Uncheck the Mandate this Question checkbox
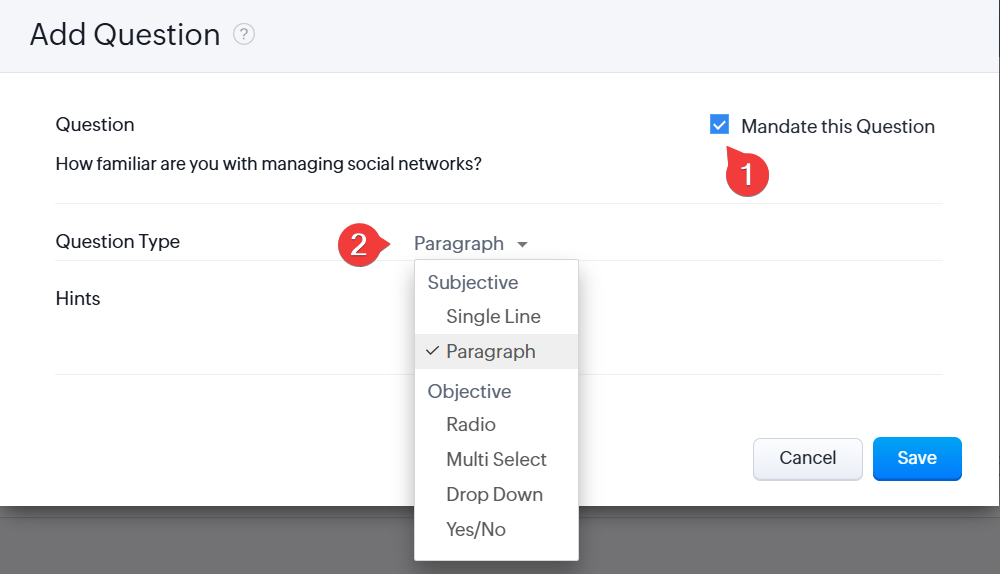Screen dimensions: 1000x574 (x=719, y=125)
